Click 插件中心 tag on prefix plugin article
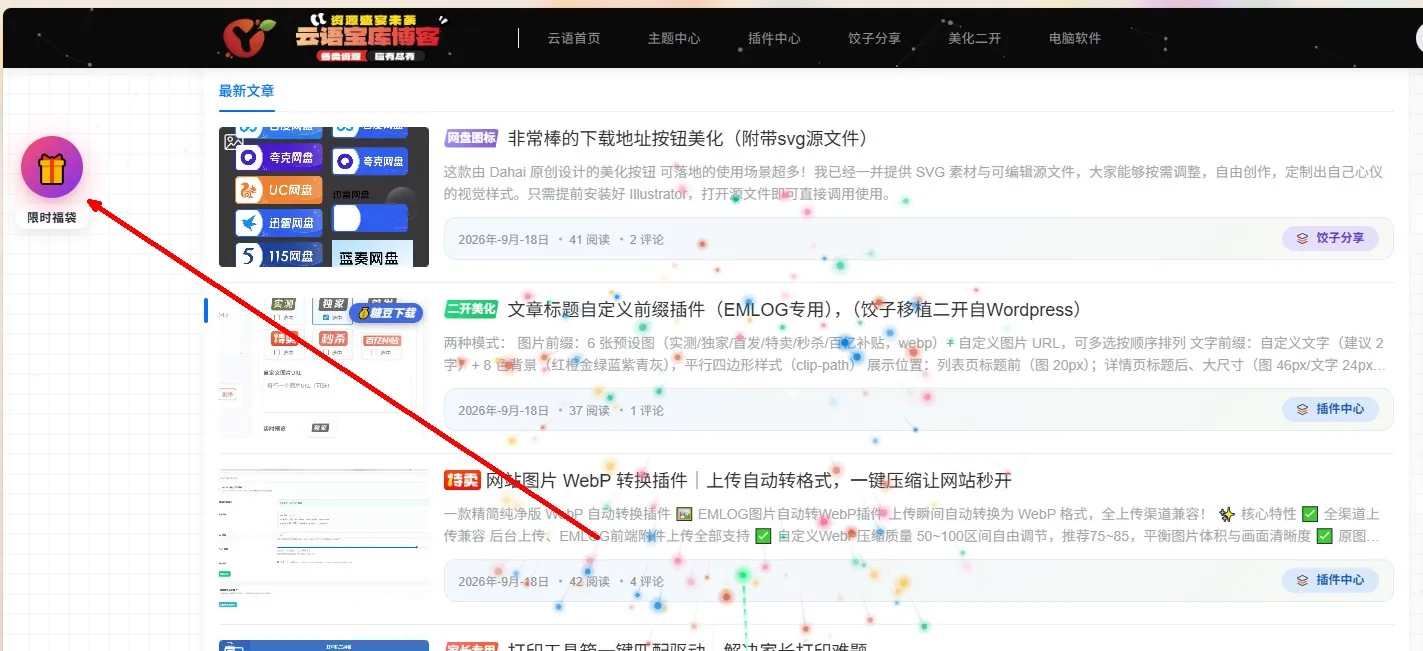This screenshot has width=1423, height=651. pos(1330,409)
